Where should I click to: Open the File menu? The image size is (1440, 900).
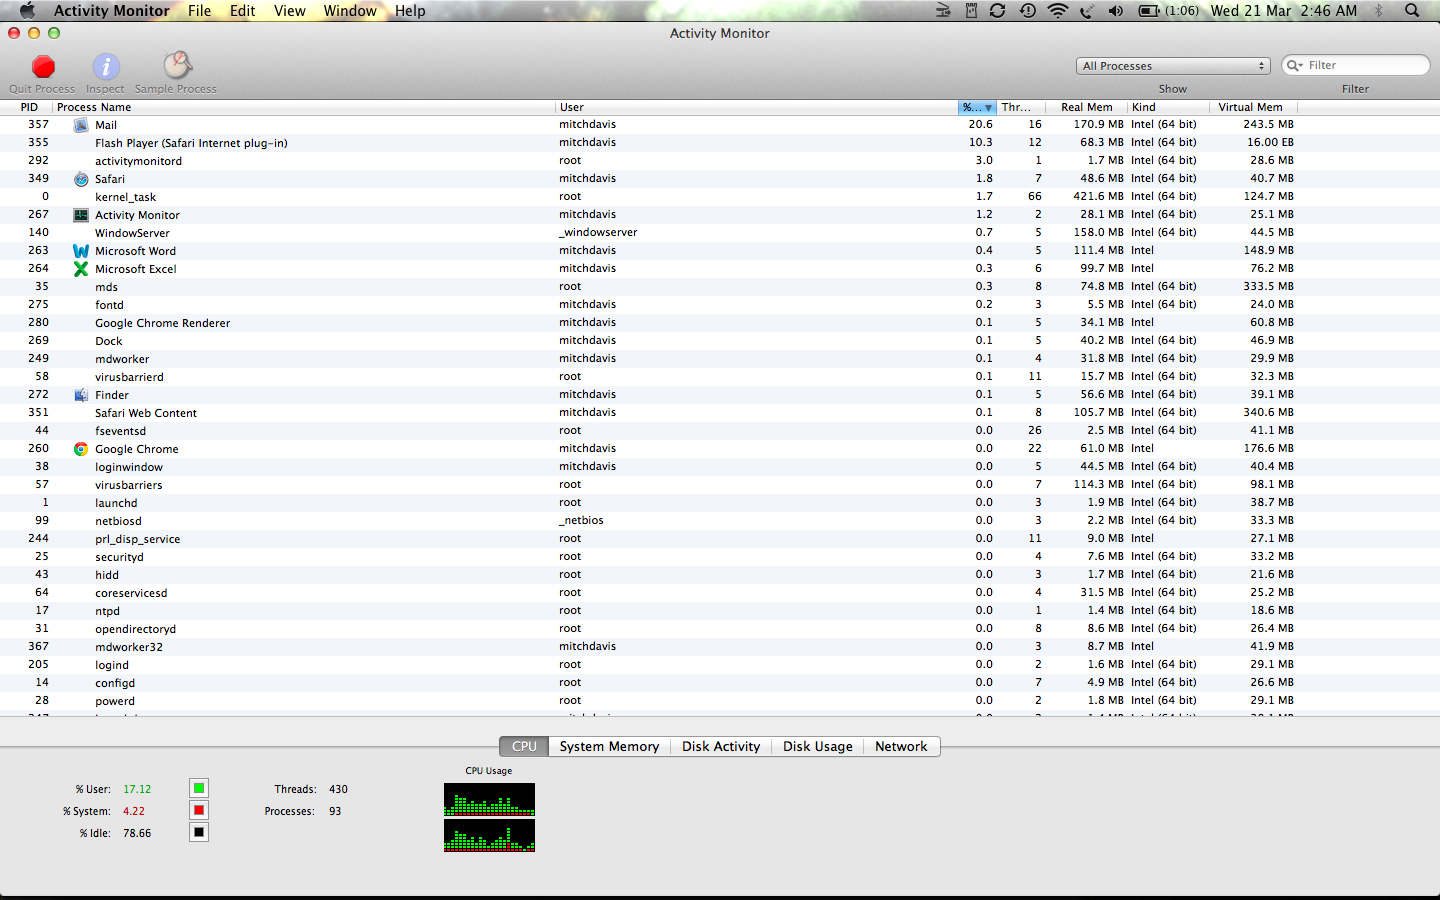tap(200, 10)
